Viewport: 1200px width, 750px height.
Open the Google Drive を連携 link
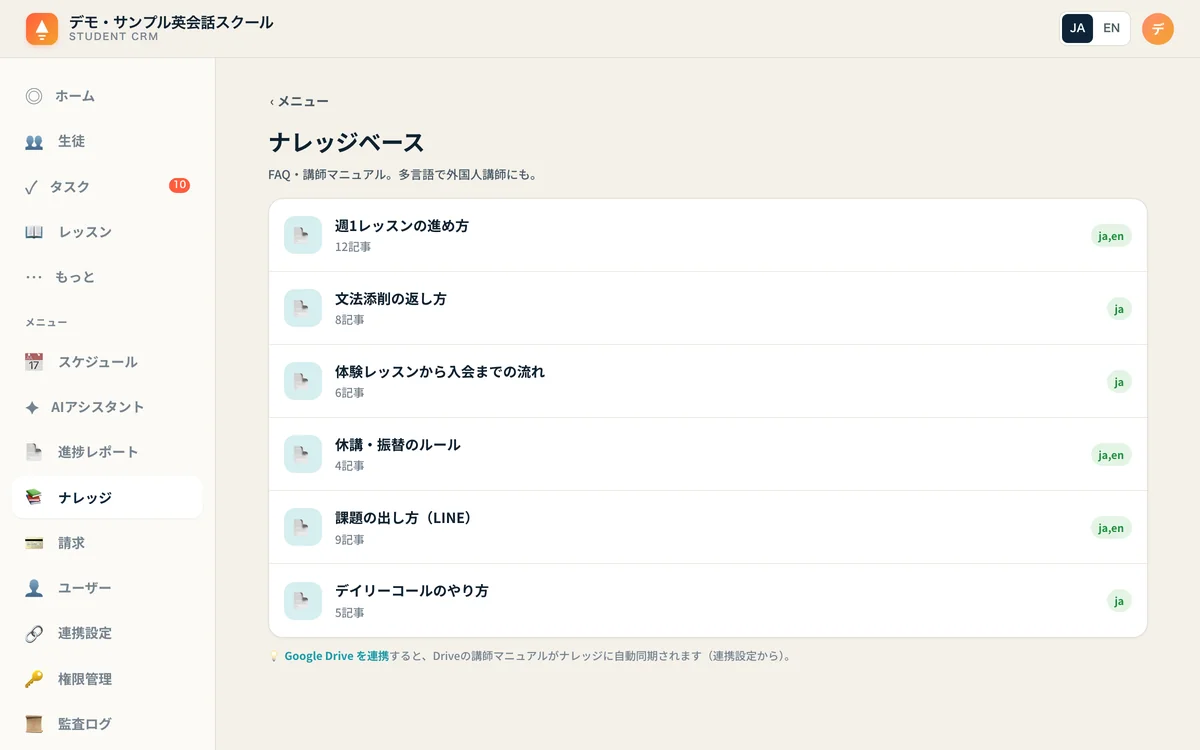pyautogui.click(x=336, y=657)
